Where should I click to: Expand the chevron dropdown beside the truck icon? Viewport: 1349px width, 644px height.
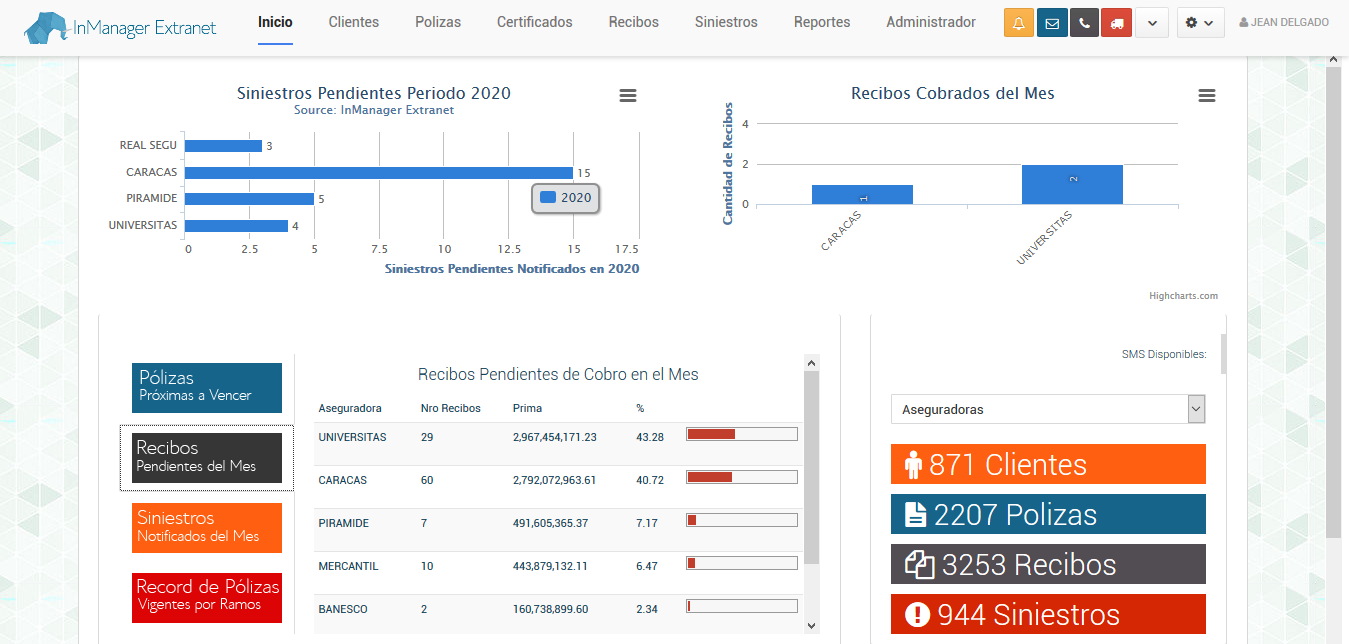tap(1152, 23)
